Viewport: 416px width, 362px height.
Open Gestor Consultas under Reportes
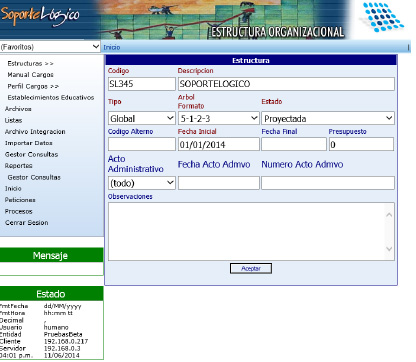(34, 177)
